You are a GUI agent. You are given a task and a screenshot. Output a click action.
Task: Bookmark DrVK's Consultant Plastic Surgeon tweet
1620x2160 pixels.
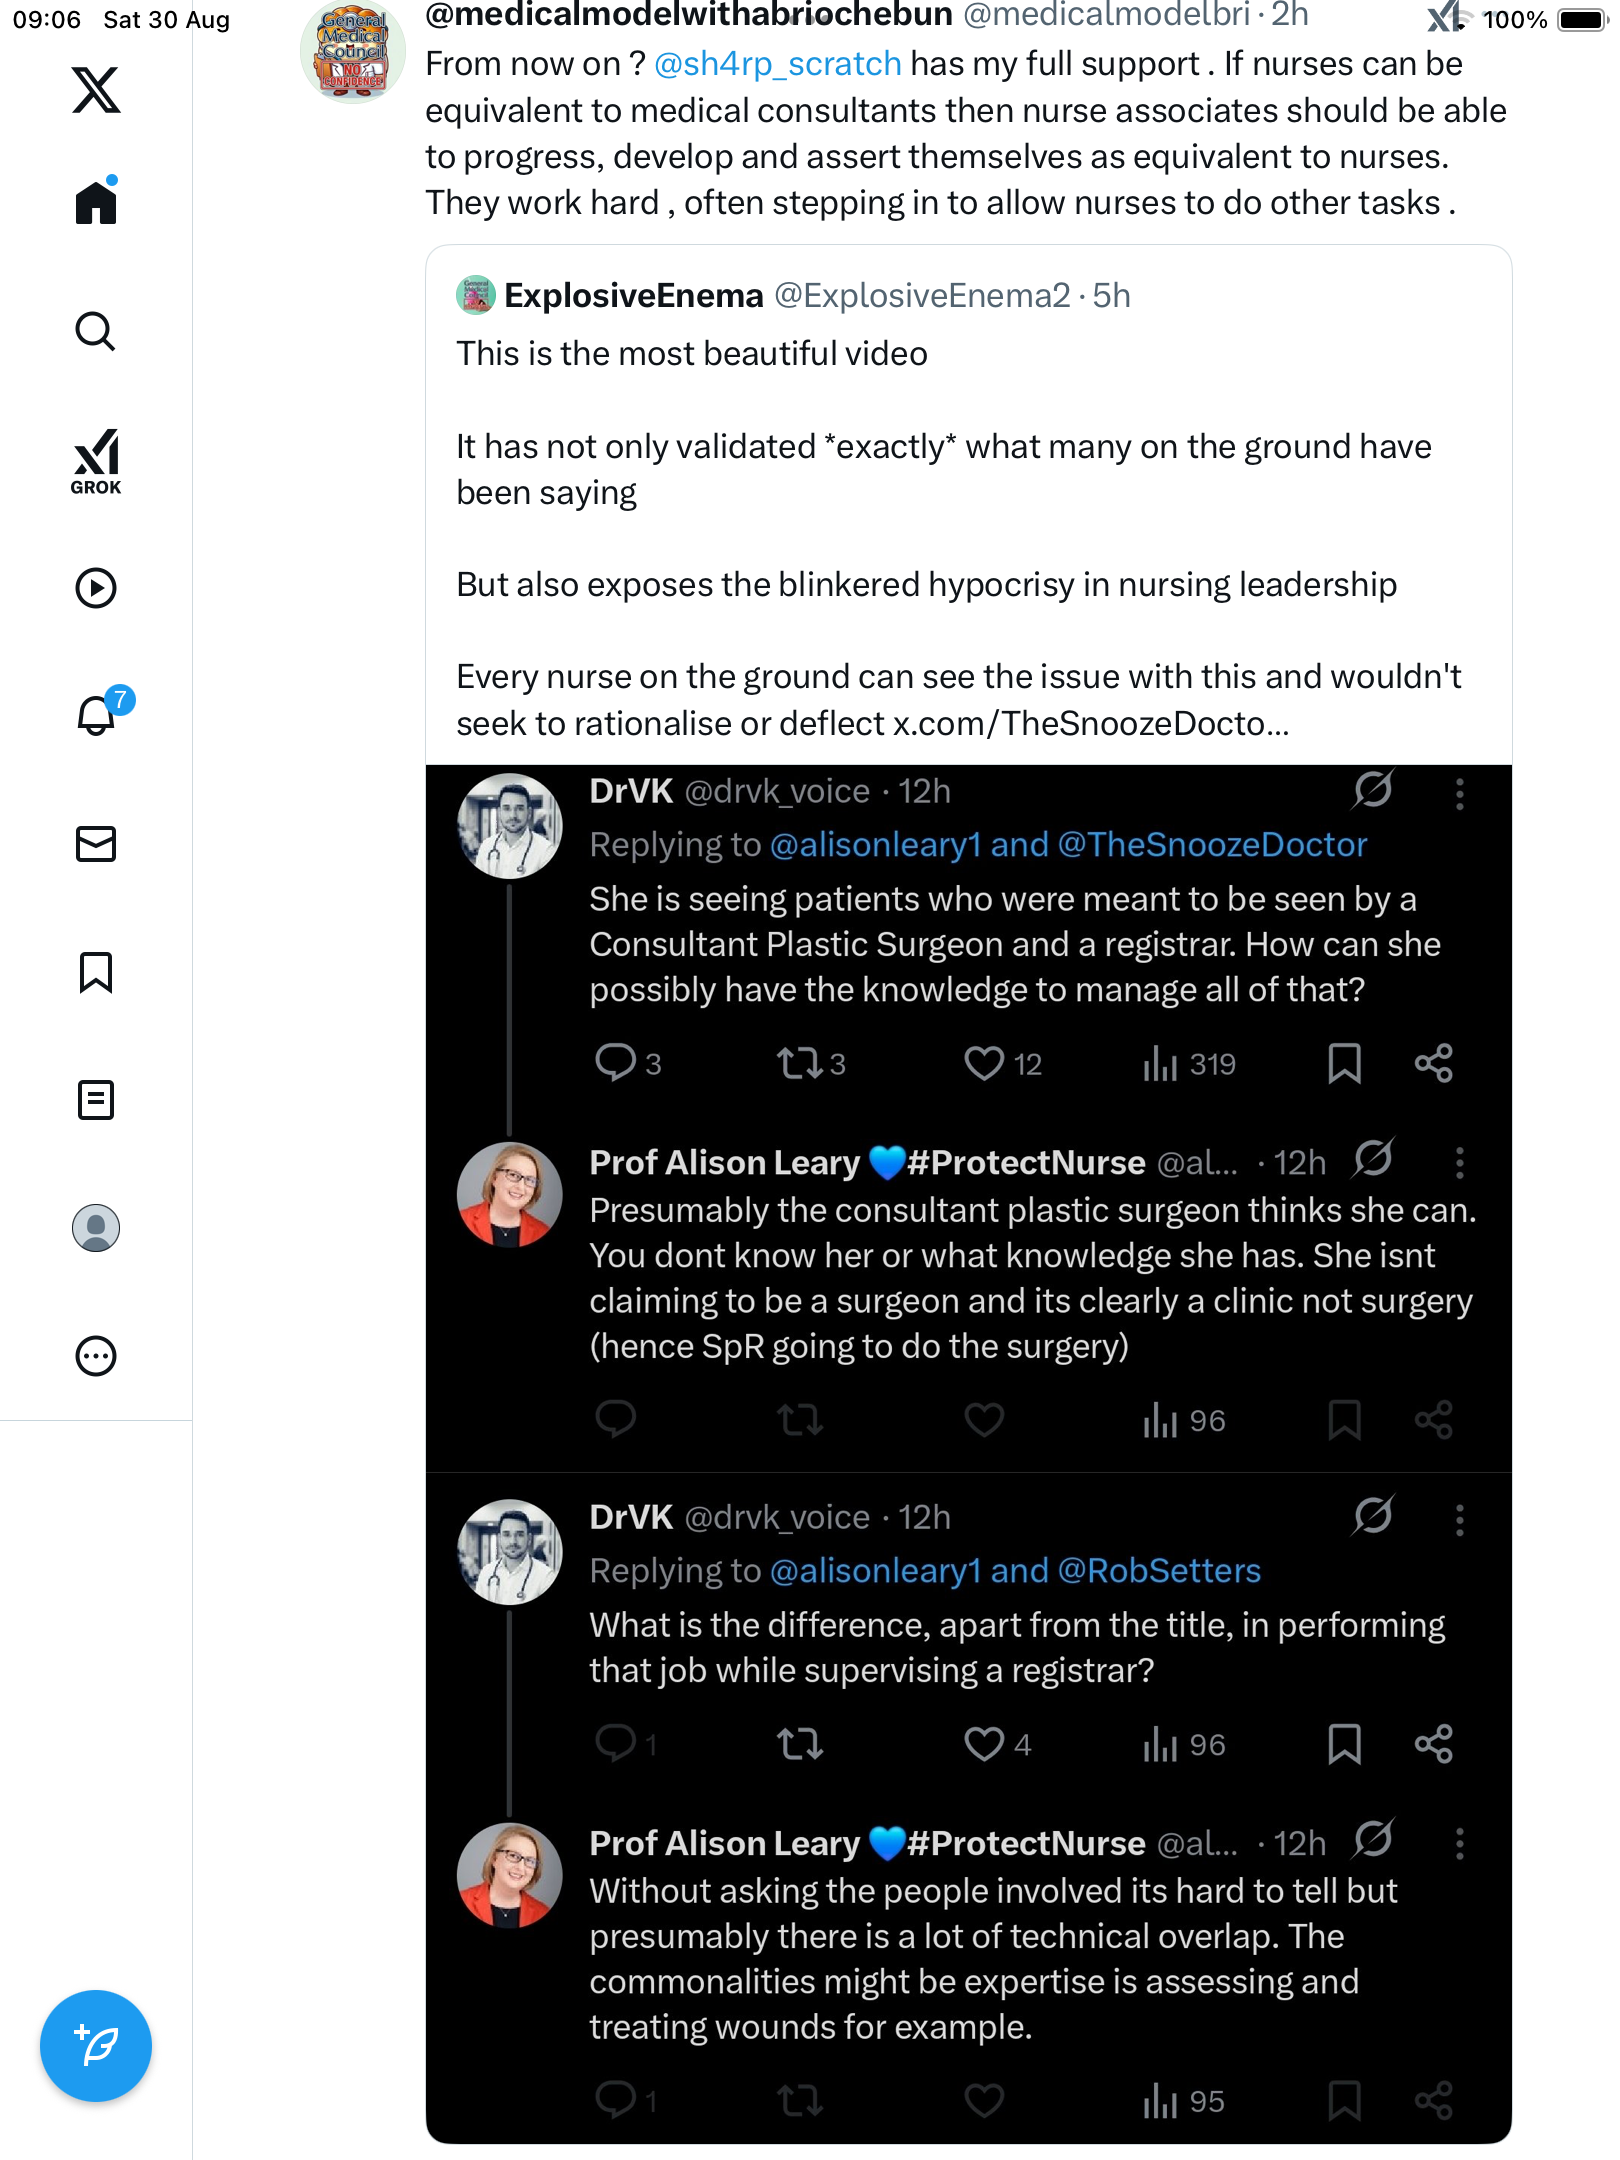(1344, 1063)
